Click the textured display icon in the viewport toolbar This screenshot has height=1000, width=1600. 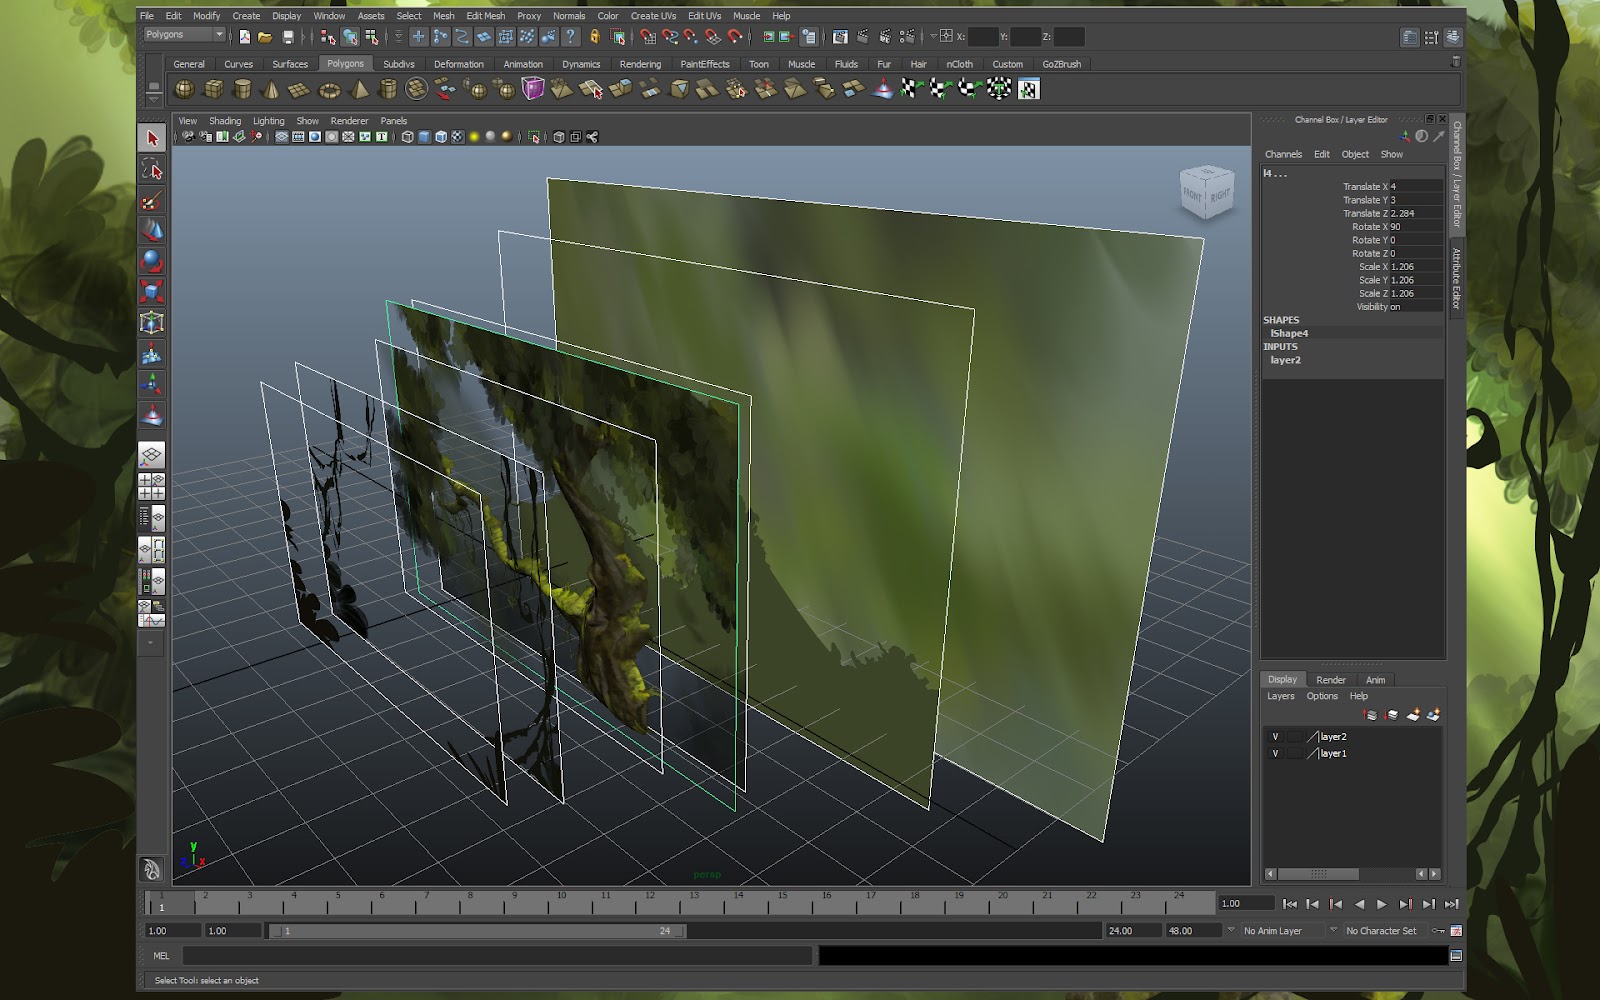pyautogui.click(x=457, y=135)
